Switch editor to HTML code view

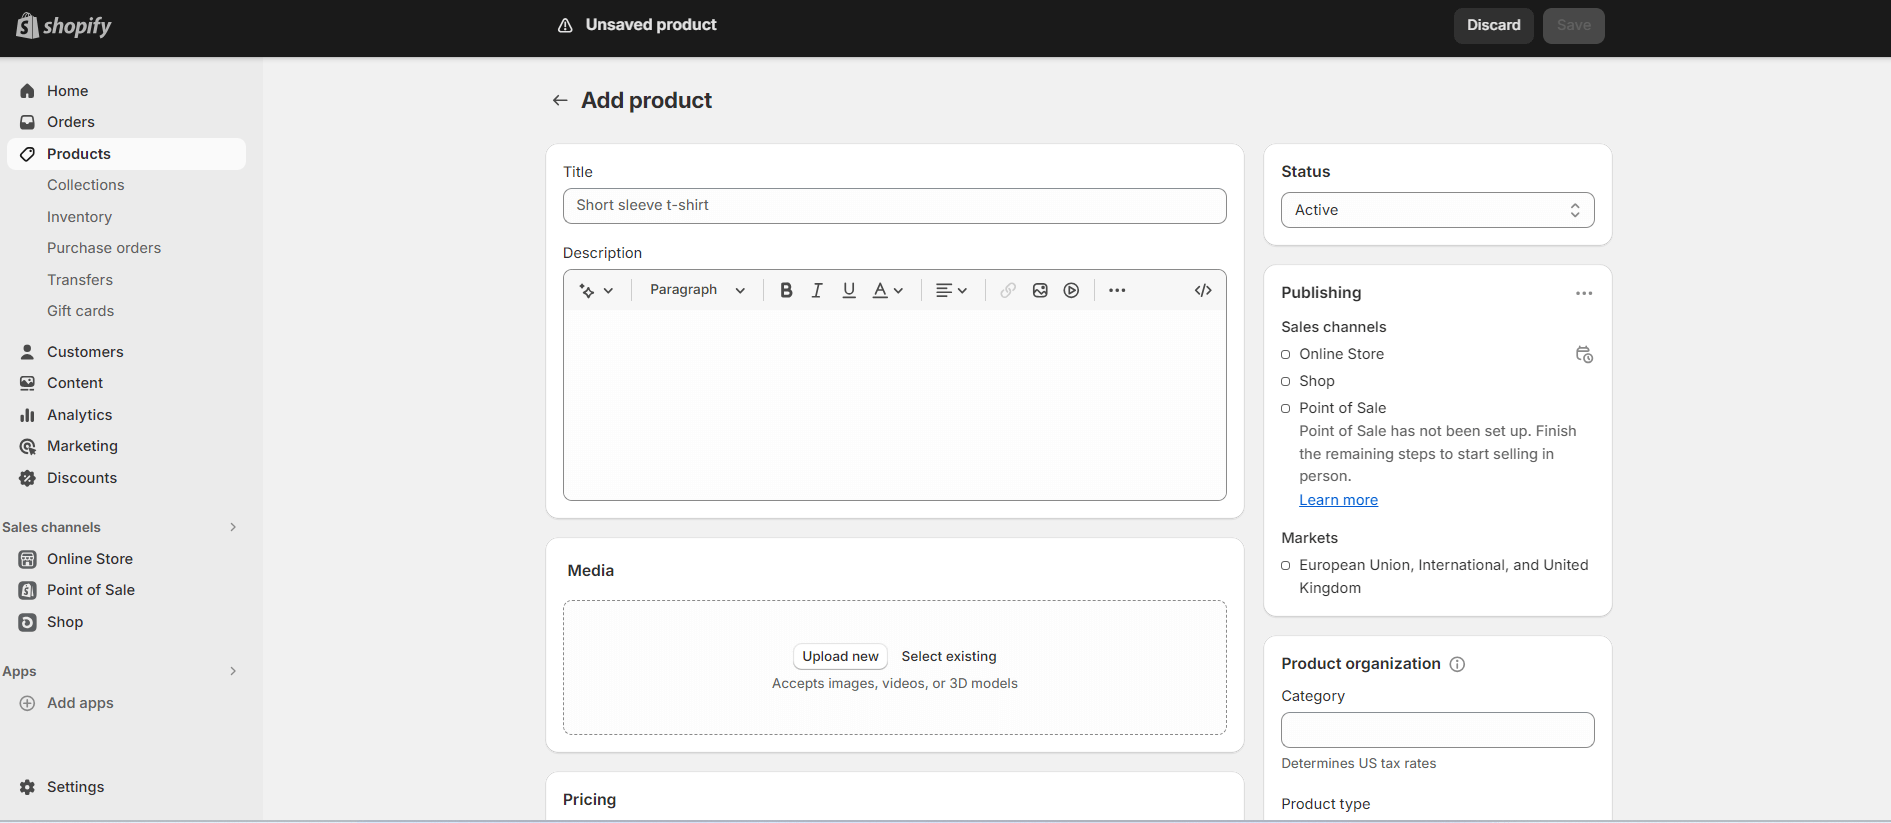1203,290
